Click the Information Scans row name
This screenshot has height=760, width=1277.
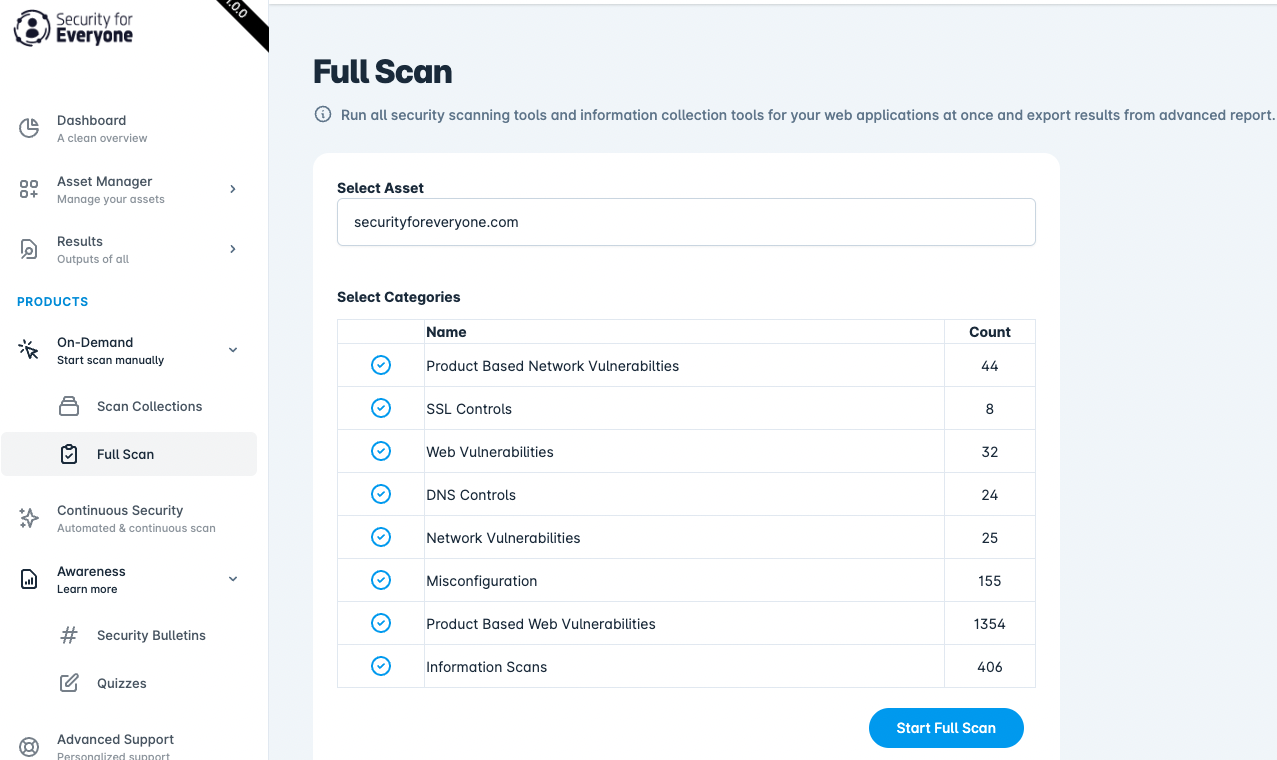pos(487,667)
